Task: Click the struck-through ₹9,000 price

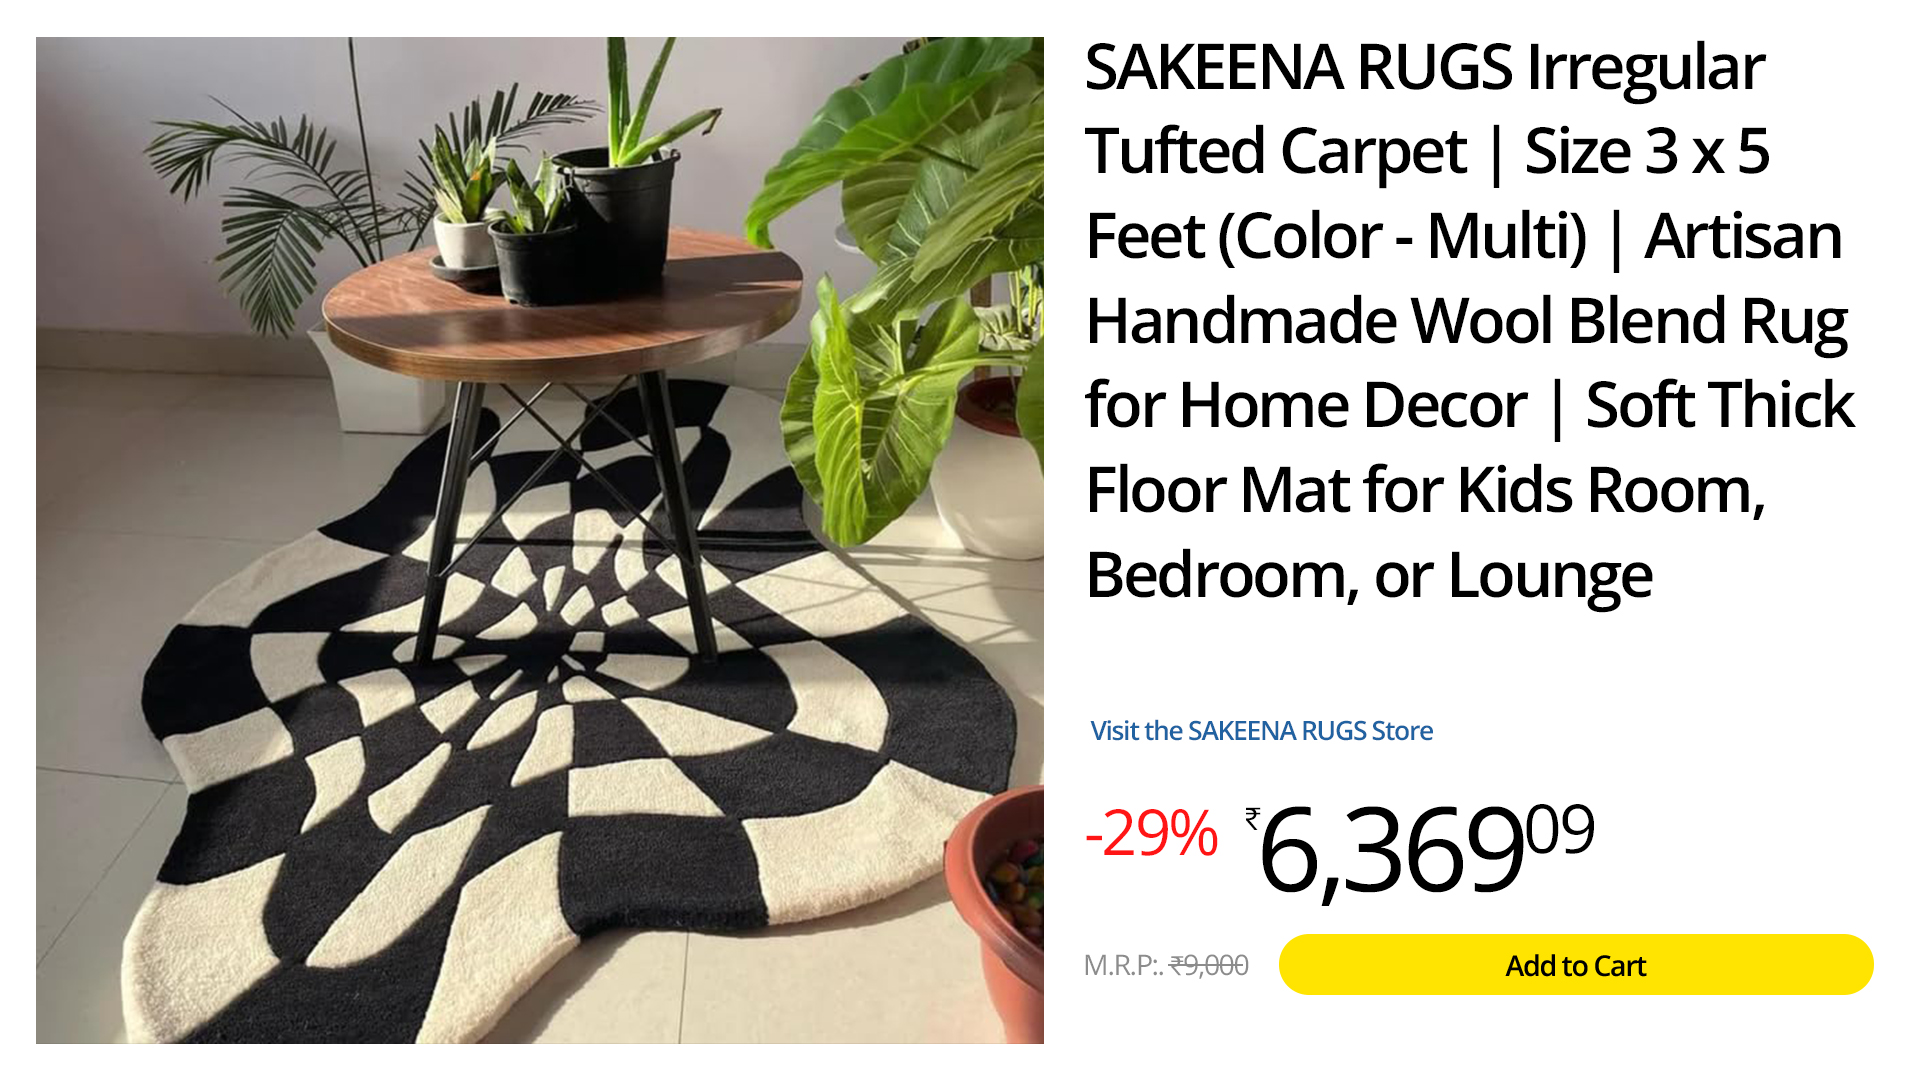Action: pos(1209,965)
